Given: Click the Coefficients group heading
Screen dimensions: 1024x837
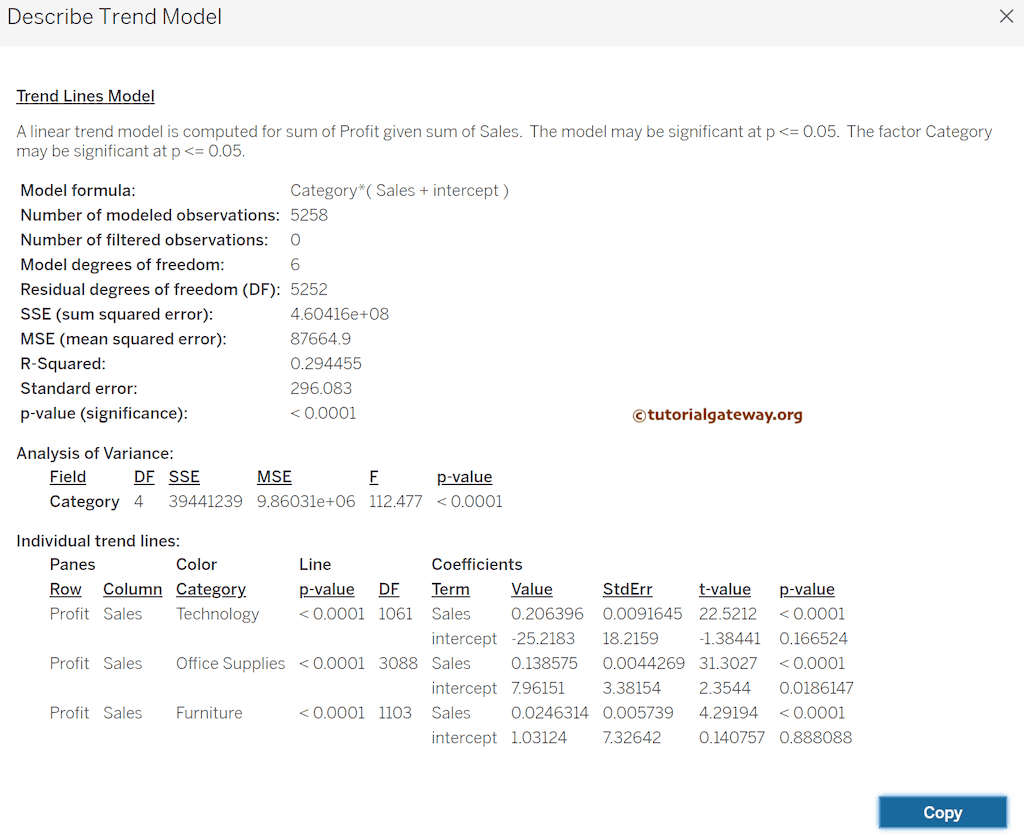Looking at the screenshot, I should (x=477, y=565).
